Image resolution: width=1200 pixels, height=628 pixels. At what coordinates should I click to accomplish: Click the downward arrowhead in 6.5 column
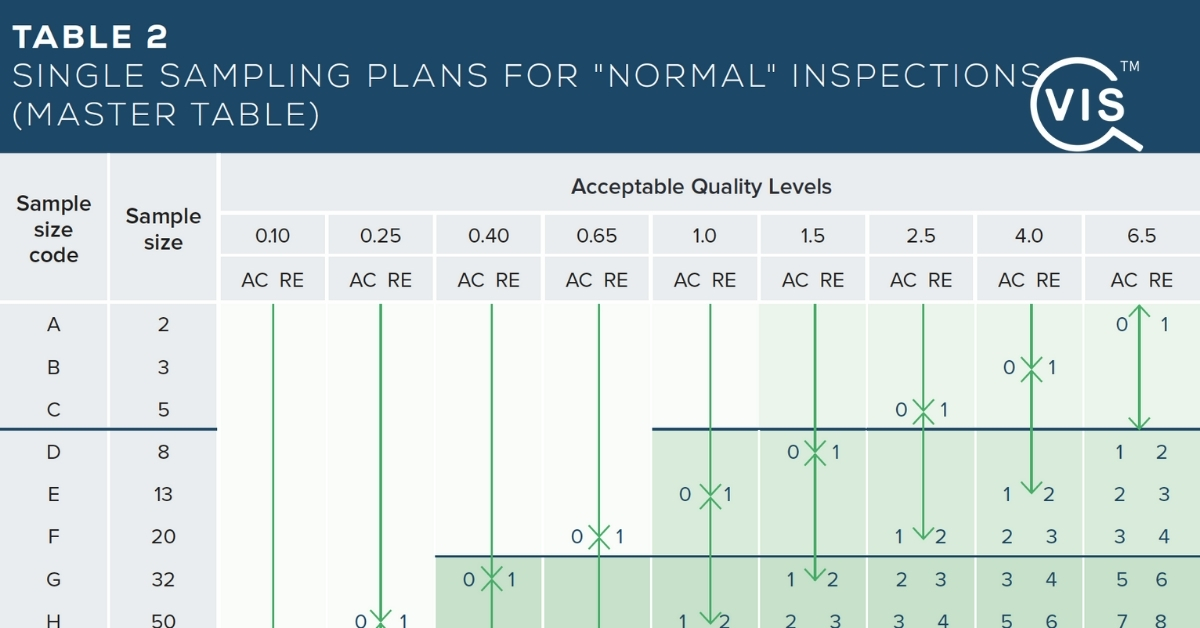(x=1137, y=423)
